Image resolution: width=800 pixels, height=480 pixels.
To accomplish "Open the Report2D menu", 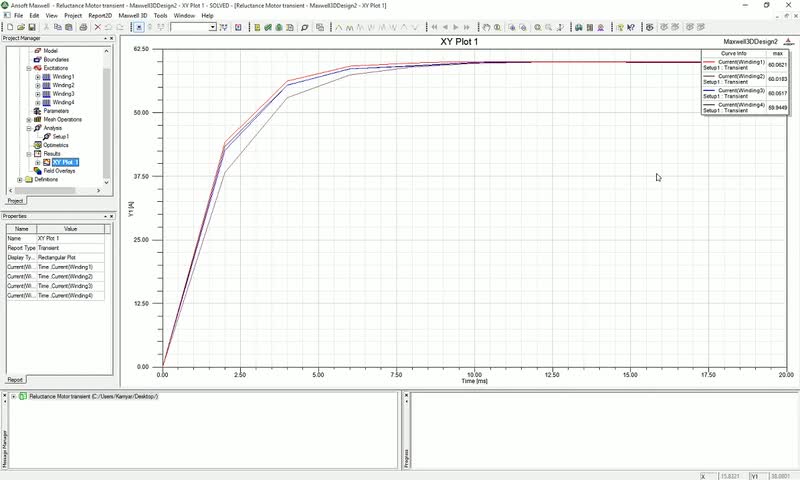I will [x=100, y=16].
